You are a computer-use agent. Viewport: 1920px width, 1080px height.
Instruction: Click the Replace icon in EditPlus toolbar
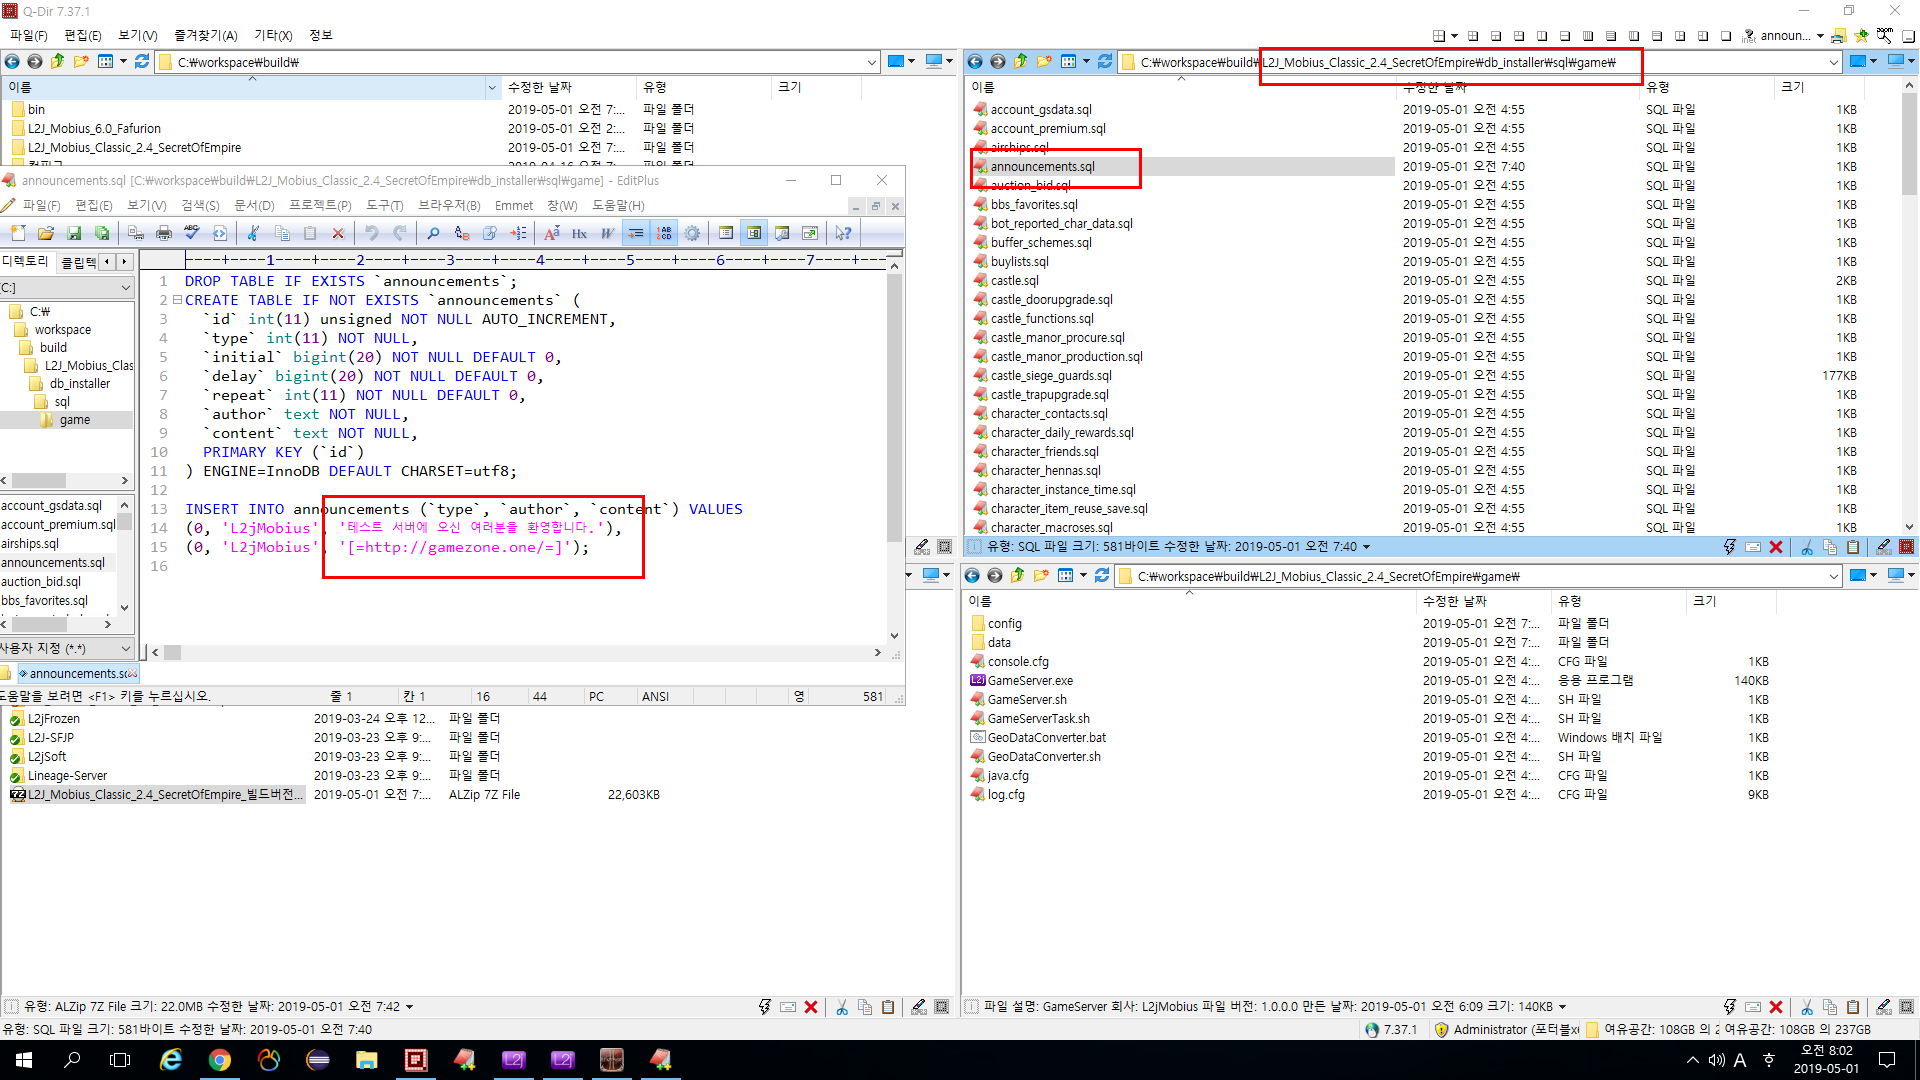point(462,233)
